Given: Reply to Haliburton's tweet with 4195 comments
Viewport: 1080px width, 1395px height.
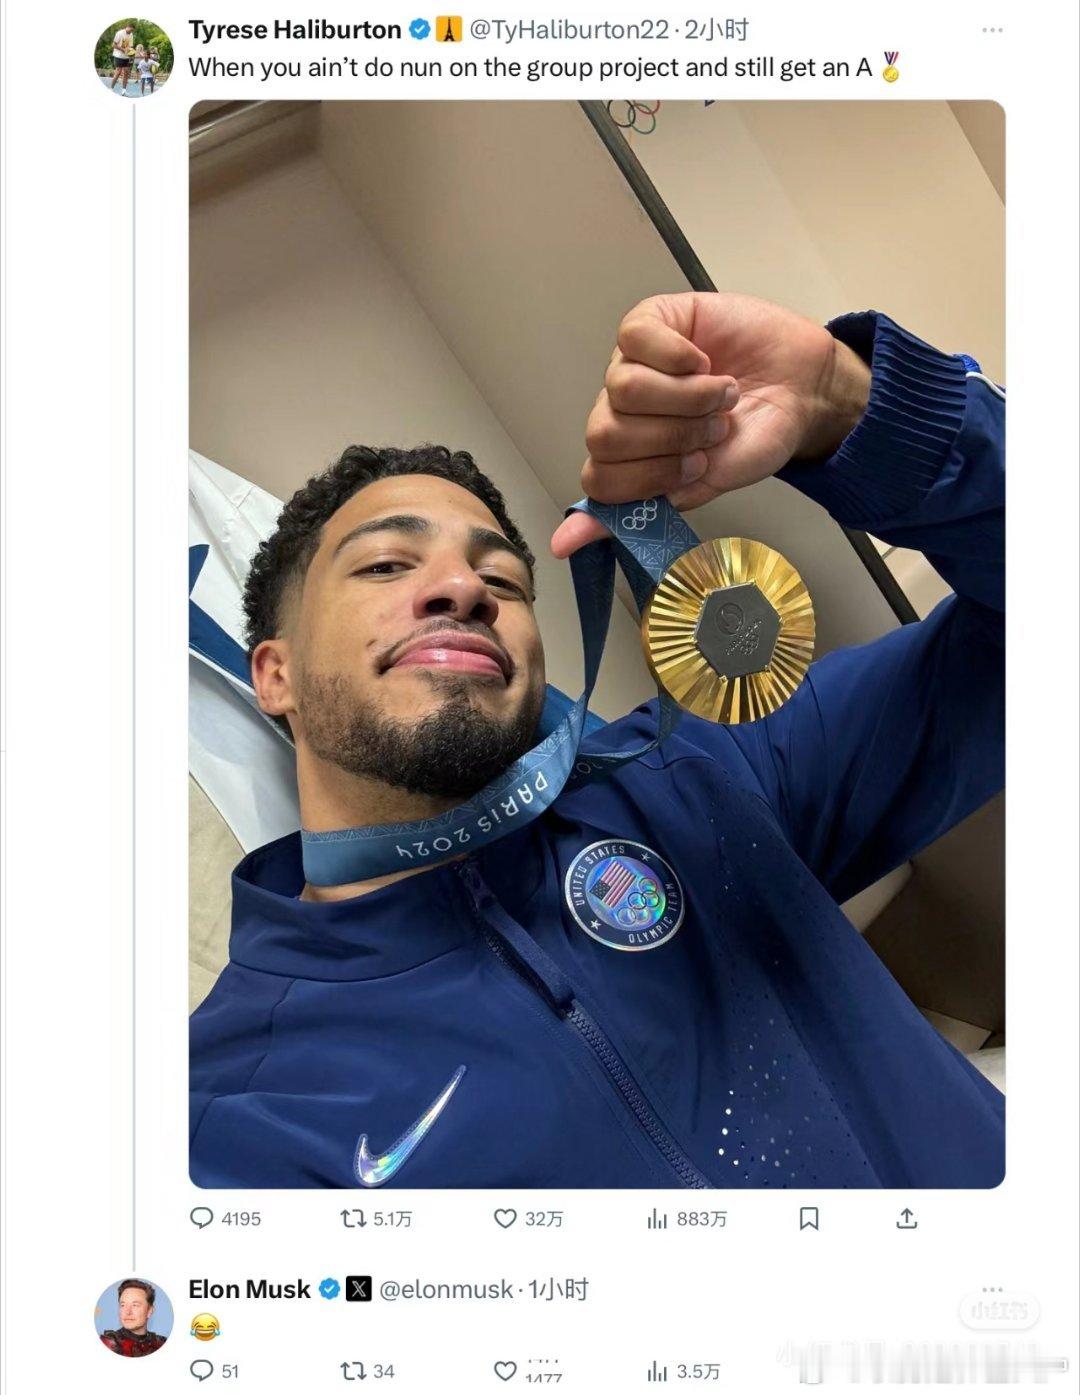Looking at the screenshot, I should coord(225,1218).
